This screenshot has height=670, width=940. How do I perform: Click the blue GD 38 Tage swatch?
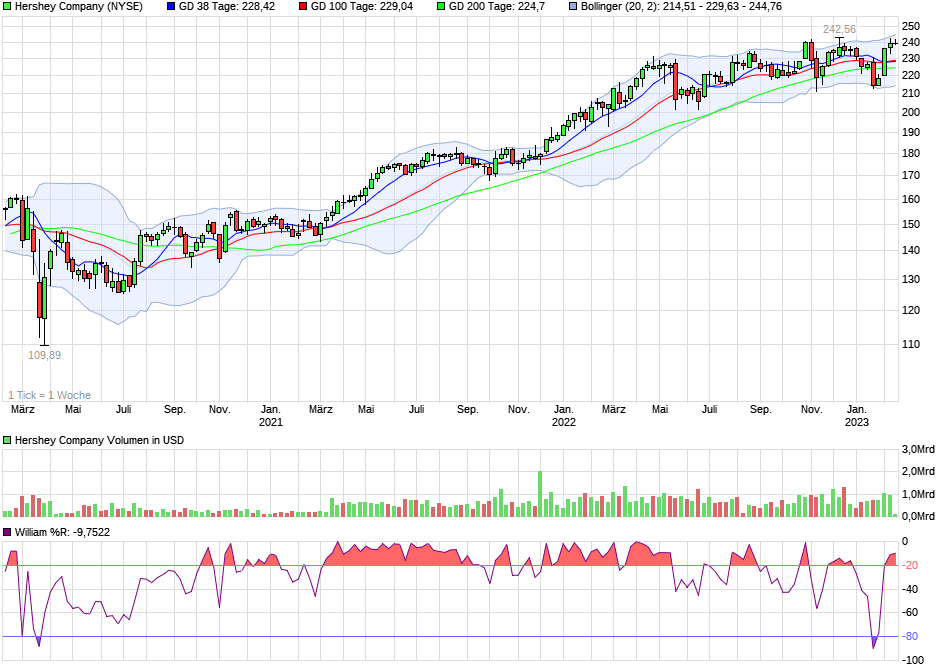pyautogui.click(x=171, y=7)
